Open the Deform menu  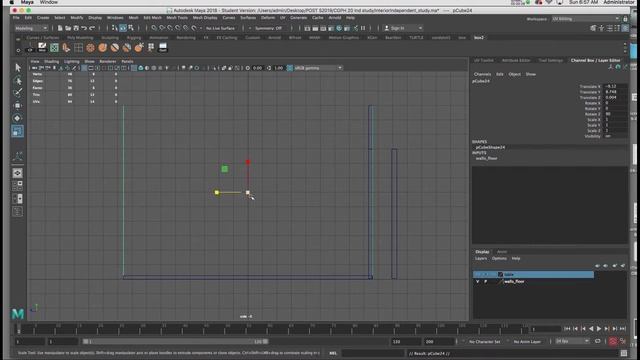(268, 18)
